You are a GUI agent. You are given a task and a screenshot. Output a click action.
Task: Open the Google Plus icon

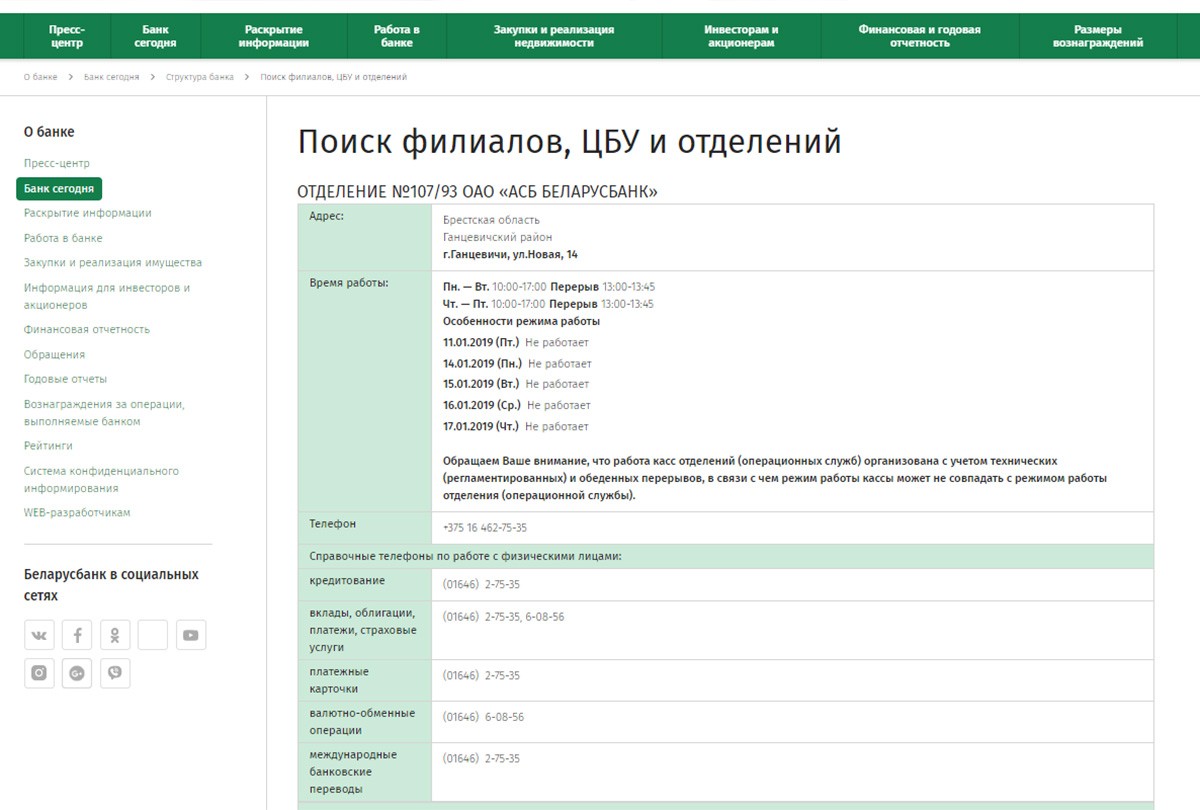coord(77,673)
